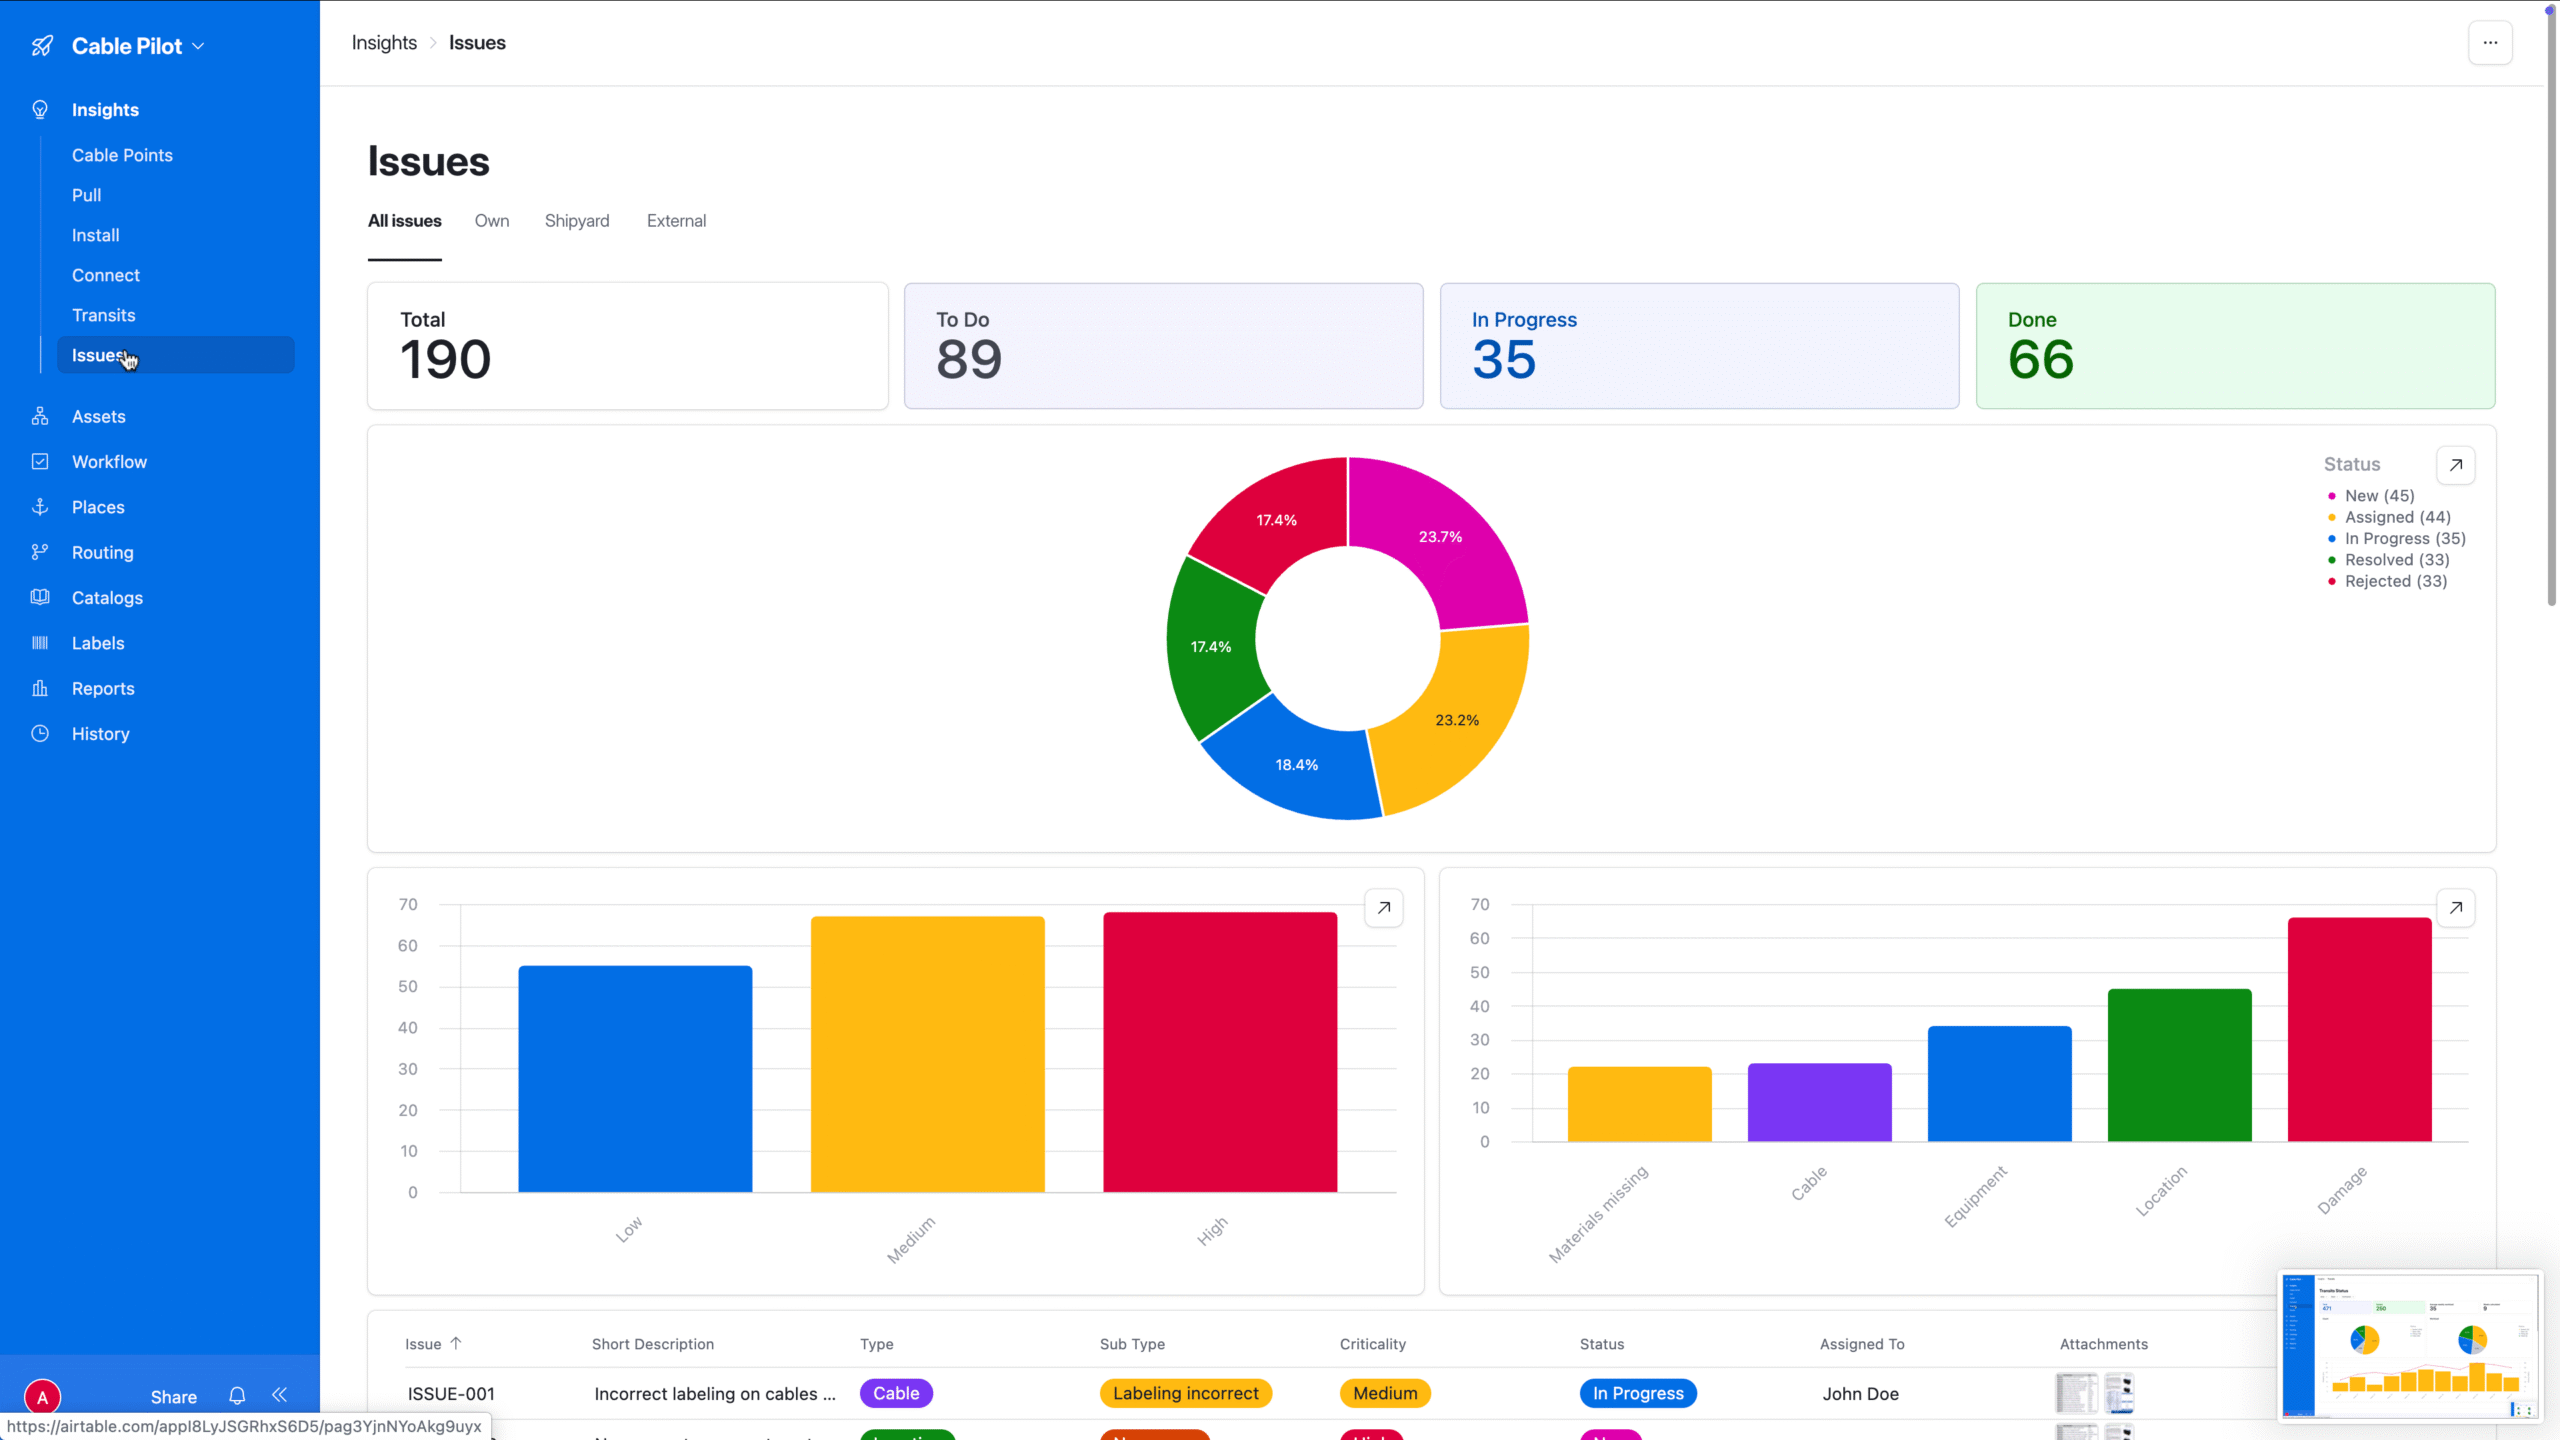The width and height of the screenshot is (2560, 1440).
Task: Sort by Issue column header arrow
Action: (456, 1344)
